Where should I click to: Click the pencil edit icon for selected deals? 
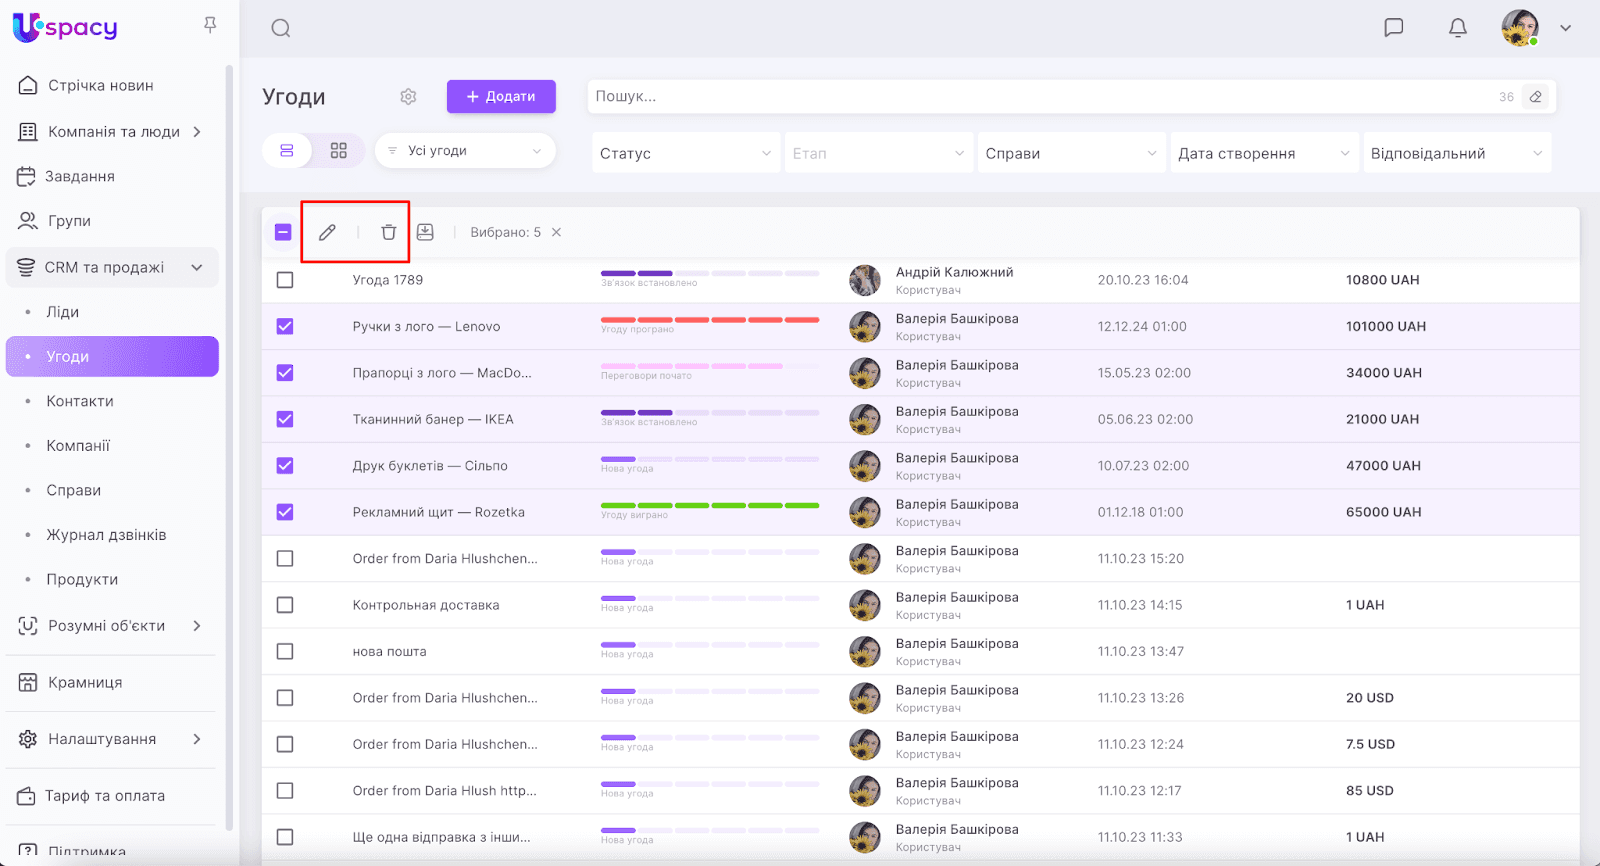[327, 232]
